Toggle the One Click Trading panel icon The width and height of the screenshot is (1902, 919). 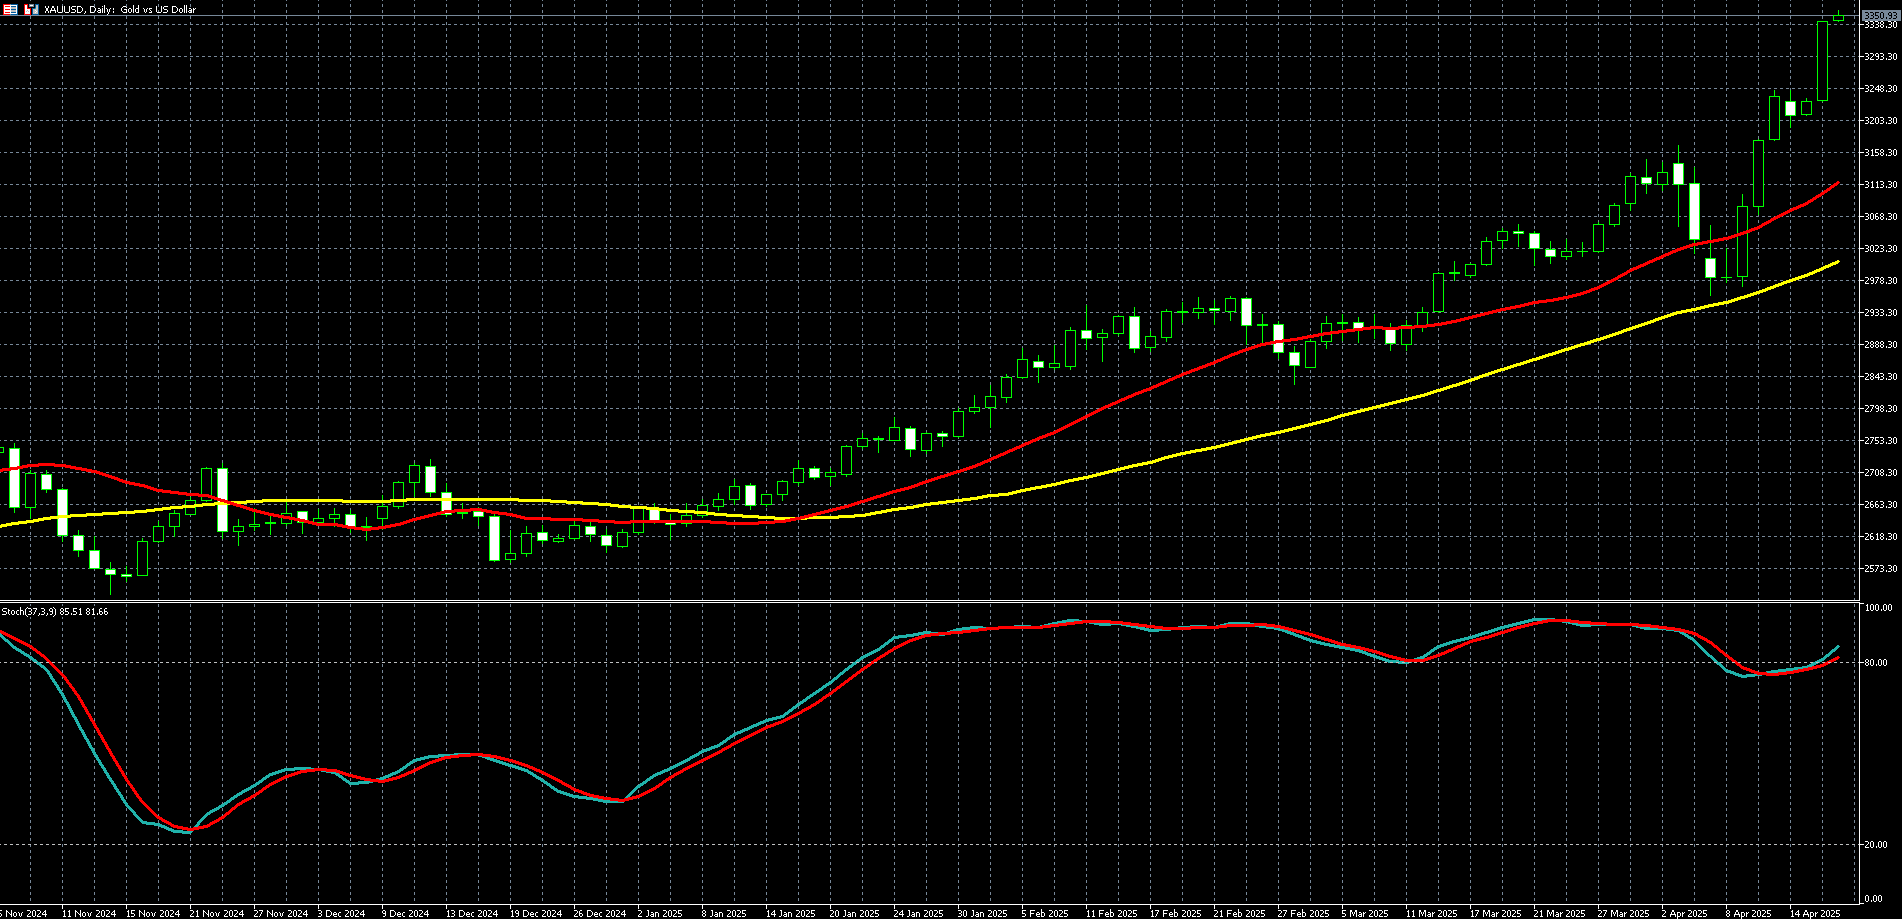click(x=30, y=9)
